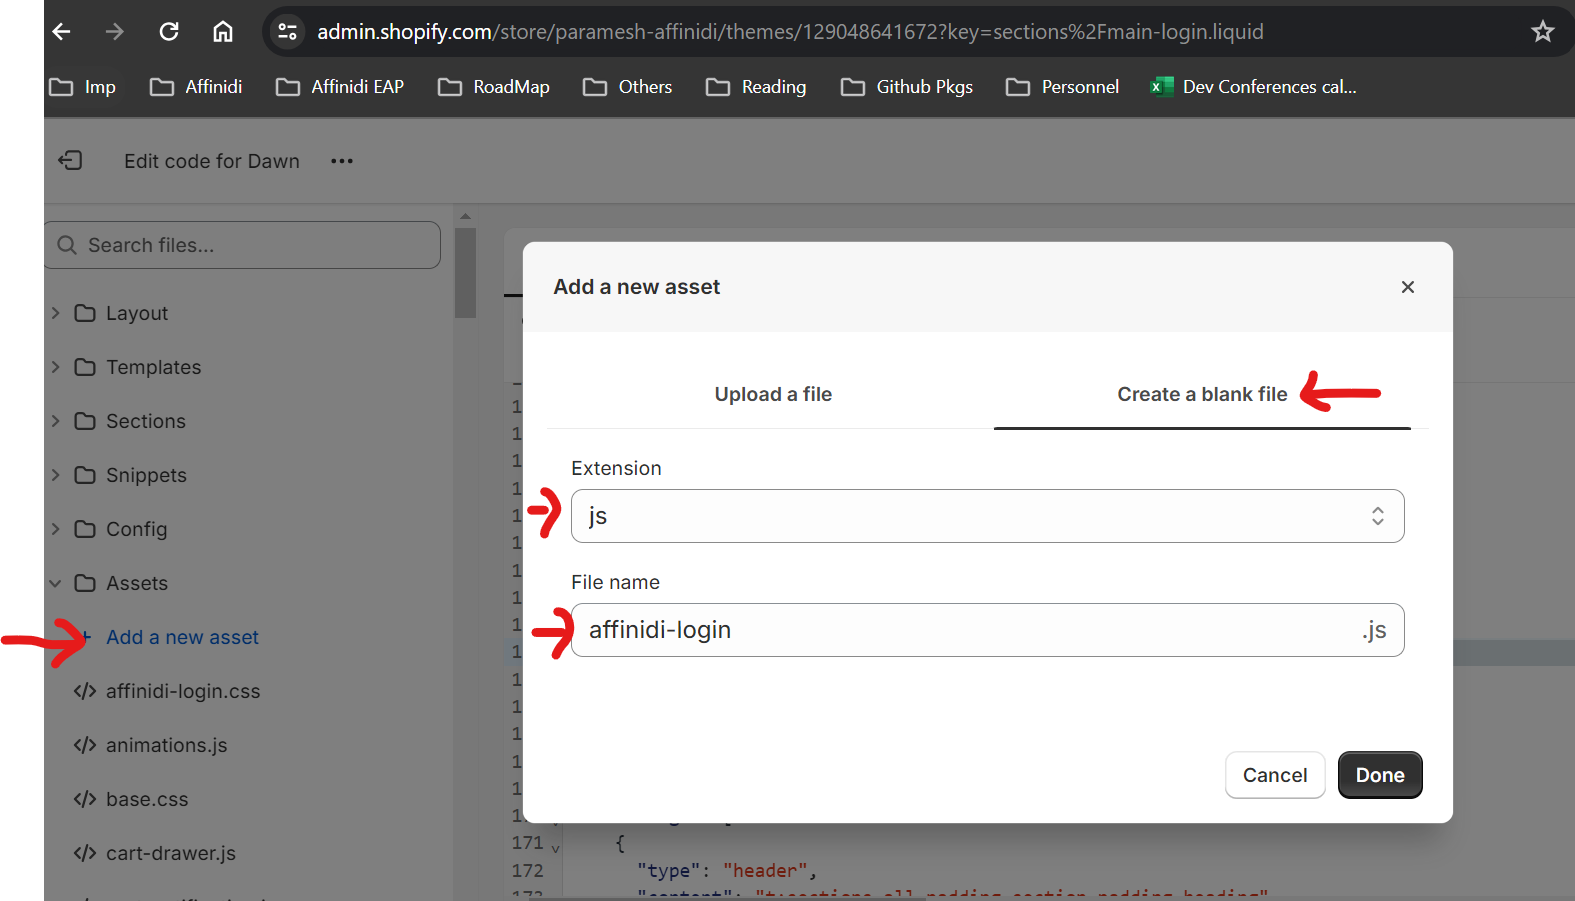Image resolution: width=1575 pixels, height=901 pixels.
Task: Click the file tree scrollbar thumb
Action: tap(465, 273)
